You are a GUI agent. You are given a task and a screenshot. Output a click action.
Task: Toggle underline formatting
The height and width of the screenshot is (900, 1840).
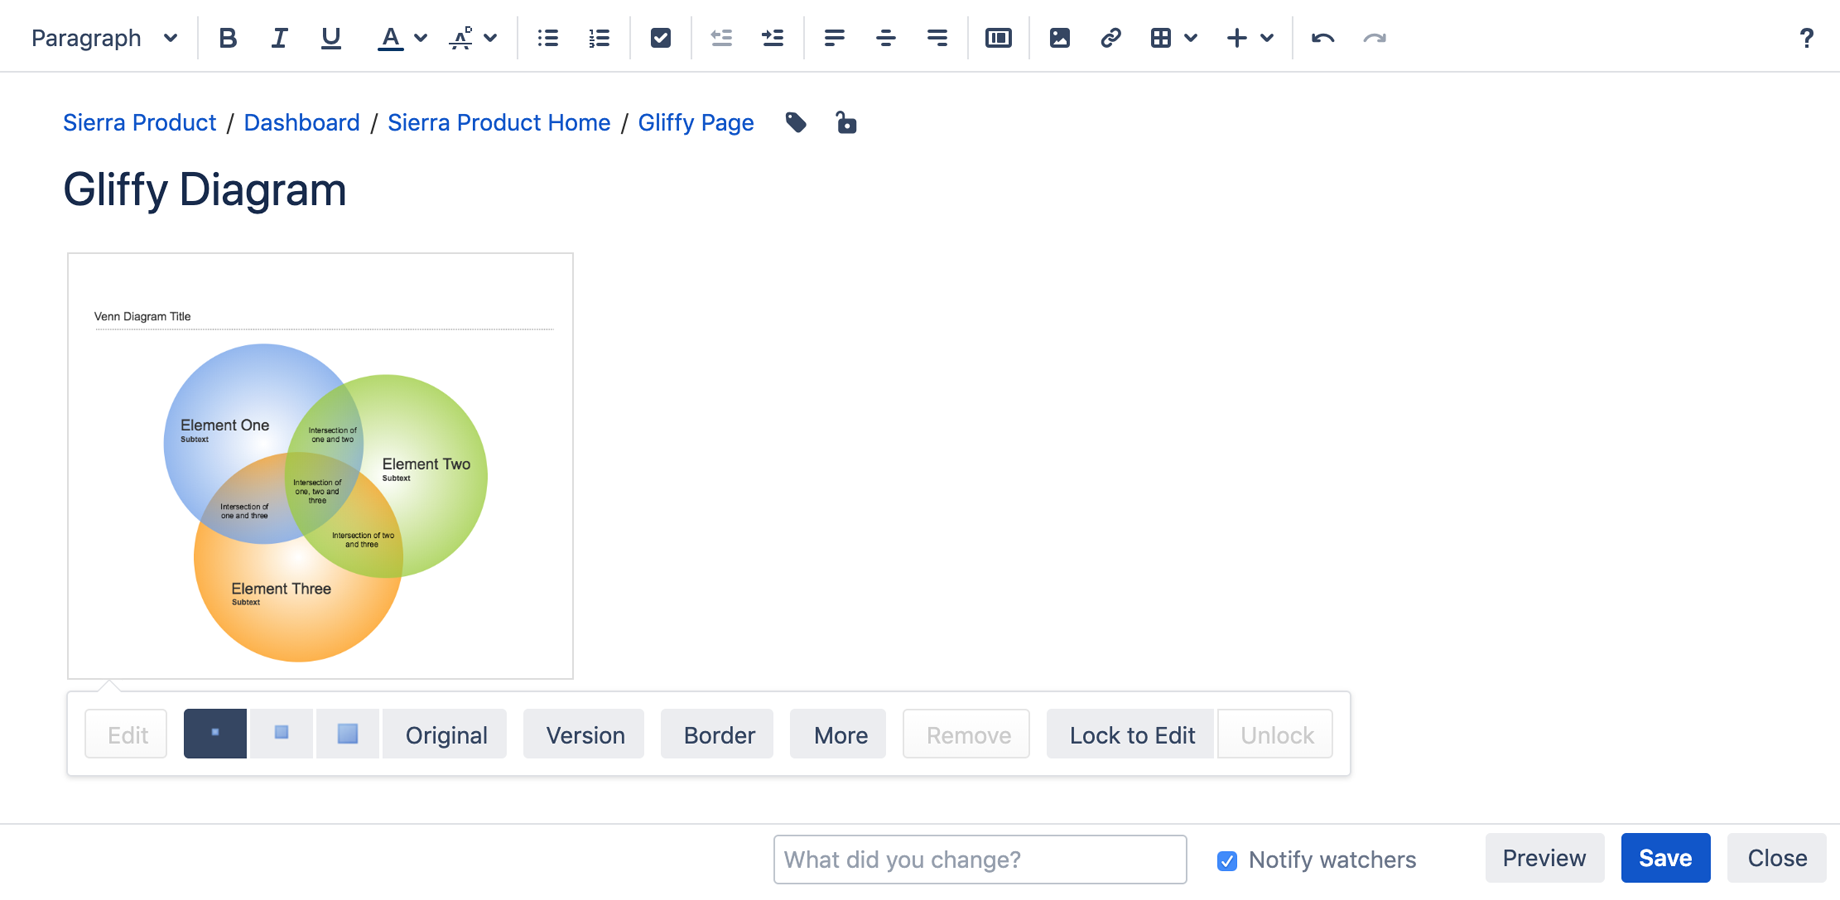pyautogui.click(x=331, y=38)
